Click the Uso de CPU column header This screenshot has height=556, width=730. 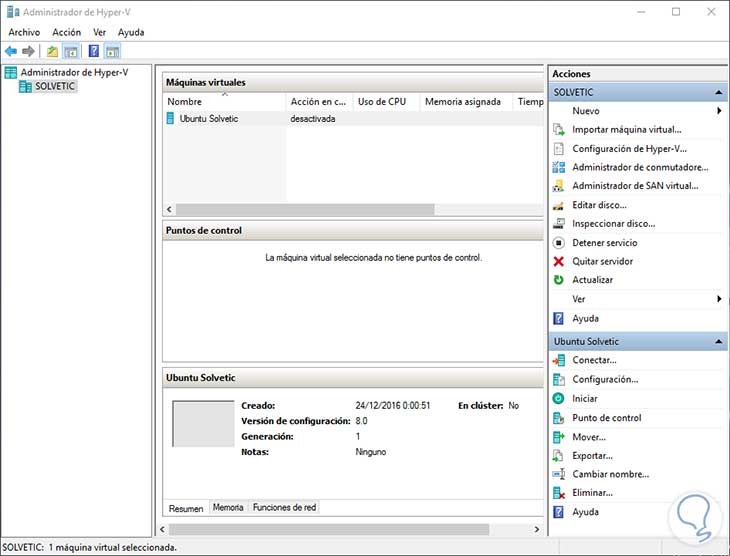386,102
